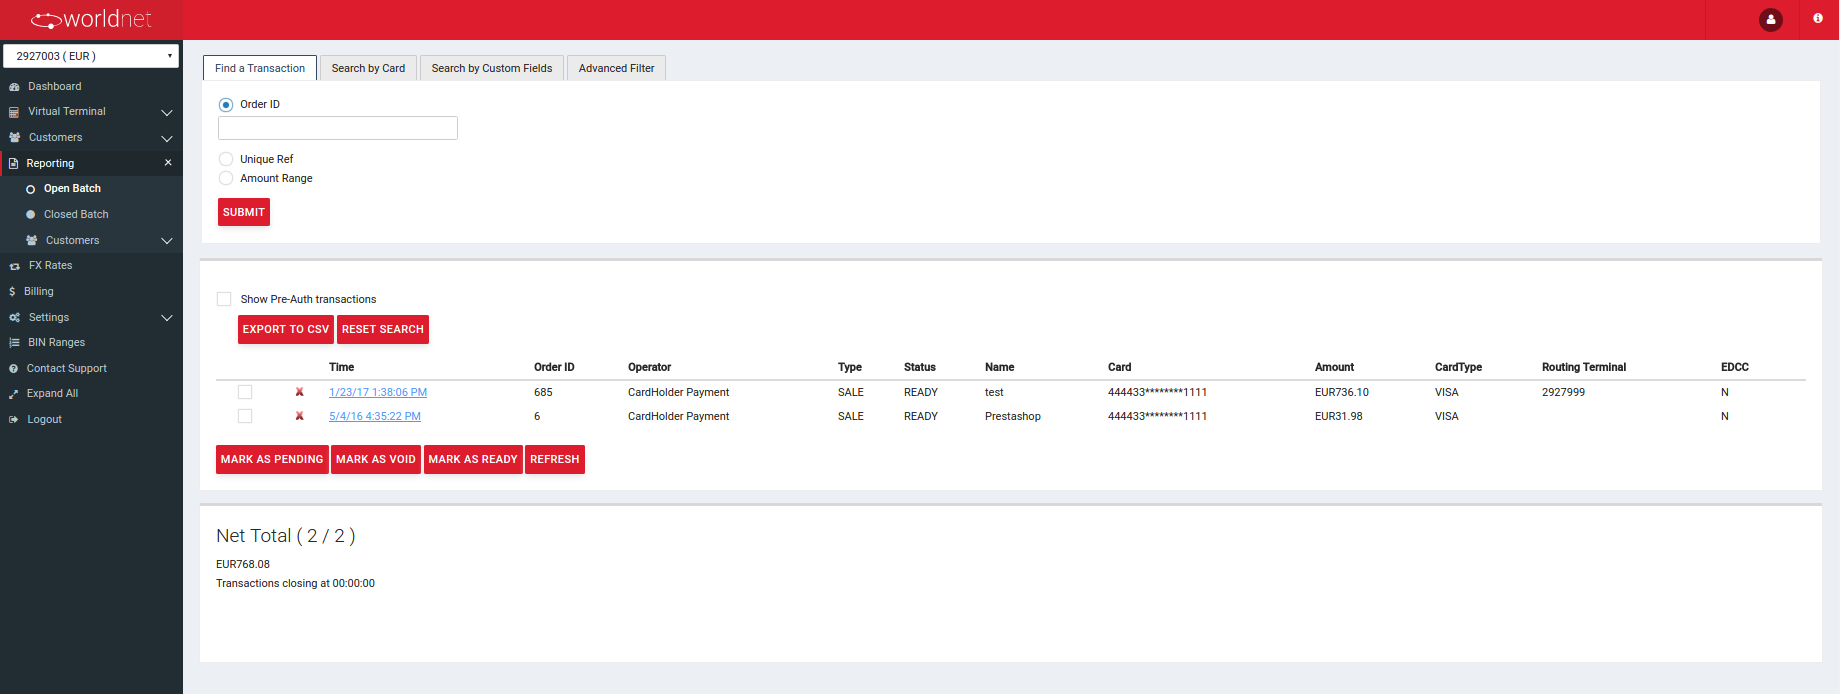Click the Reporting document icon
The width and height of the screenshot is (1840, 694).
[14, 163]
